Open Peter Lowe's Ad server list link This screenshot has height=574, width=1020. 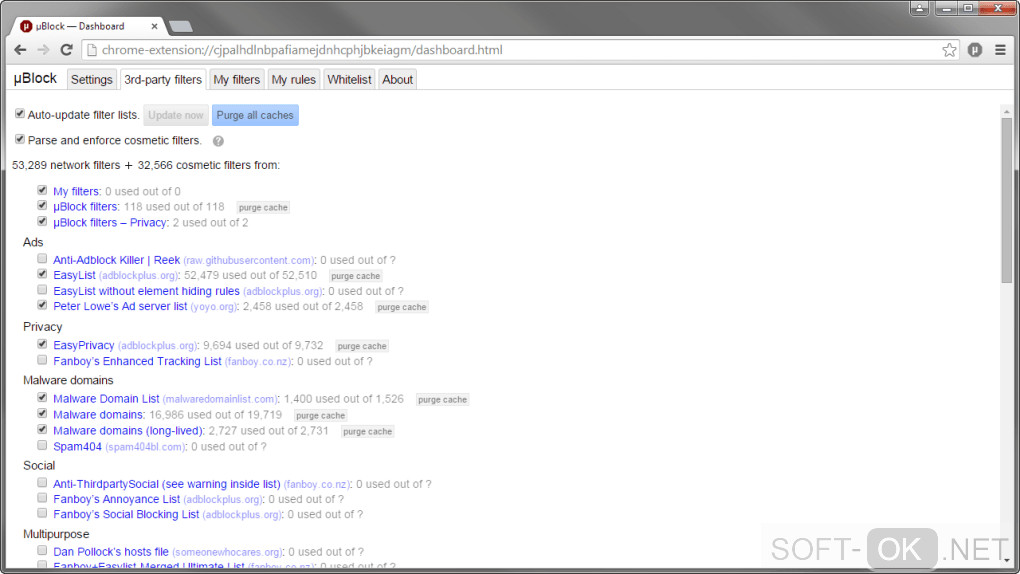120,307
